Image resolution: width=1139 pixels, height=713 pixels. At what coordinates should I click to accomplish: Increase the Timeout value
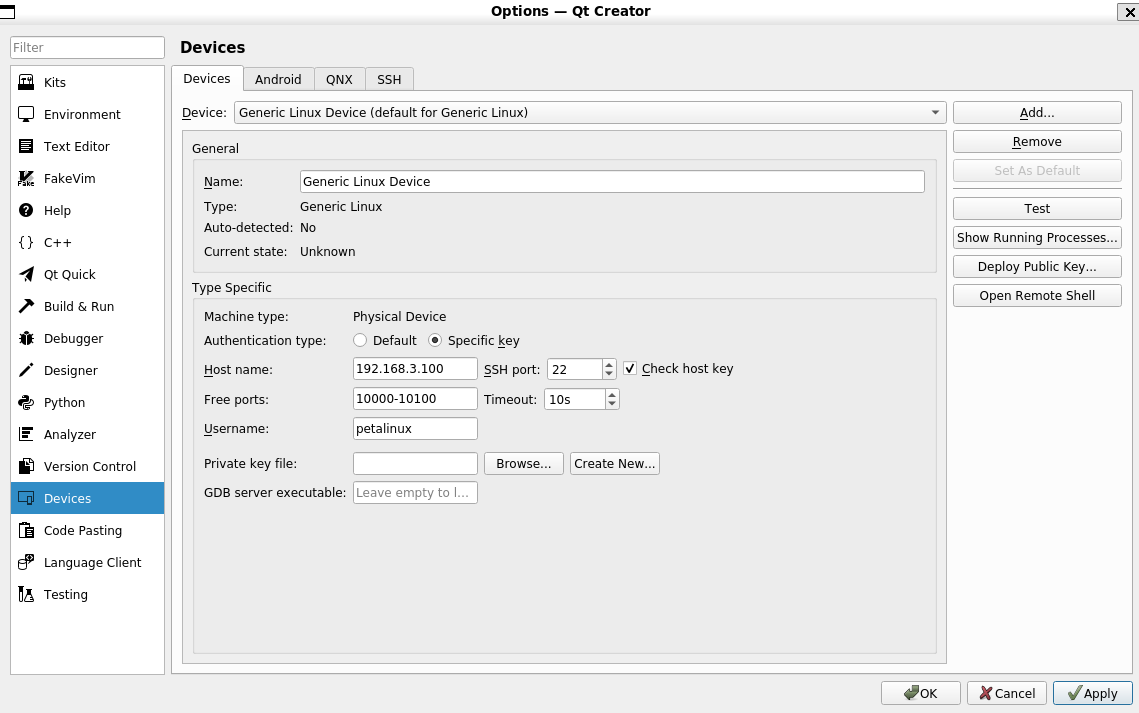click(612, 395)
